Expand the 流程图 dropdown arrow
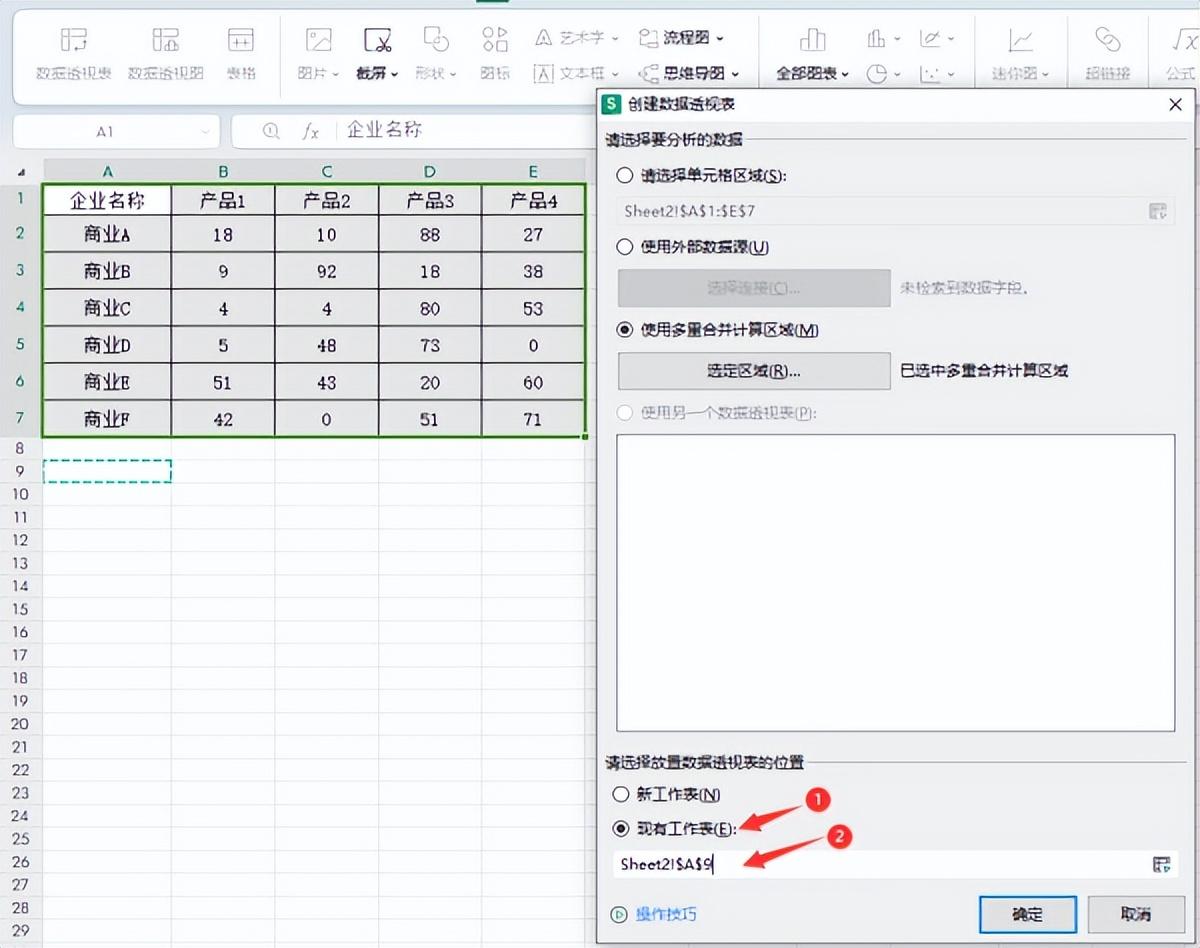Viewport: 1200px width, 948px height. [x=720, y=39]
